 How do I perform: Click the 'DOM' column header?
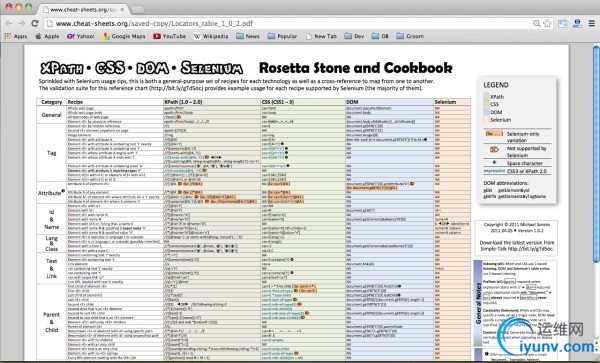click(389, 102)
